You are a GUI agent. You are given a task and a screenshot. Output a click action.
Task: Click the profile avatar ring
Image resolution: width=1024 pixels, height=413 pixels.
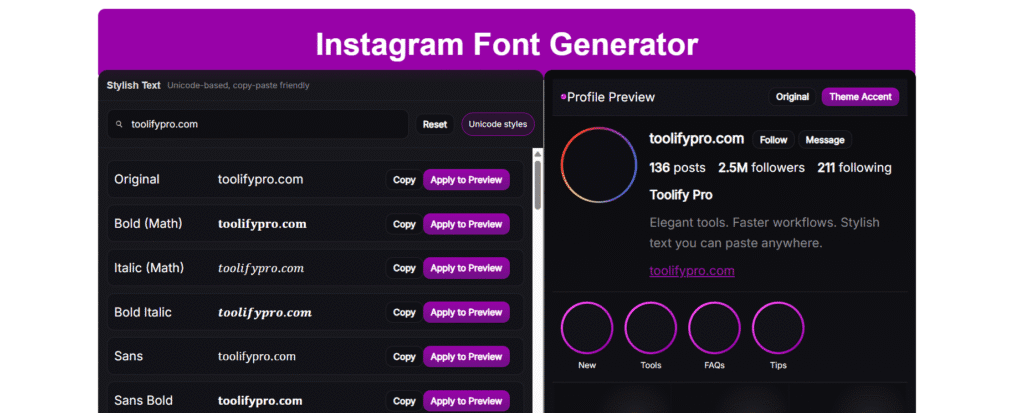[599, 166]
